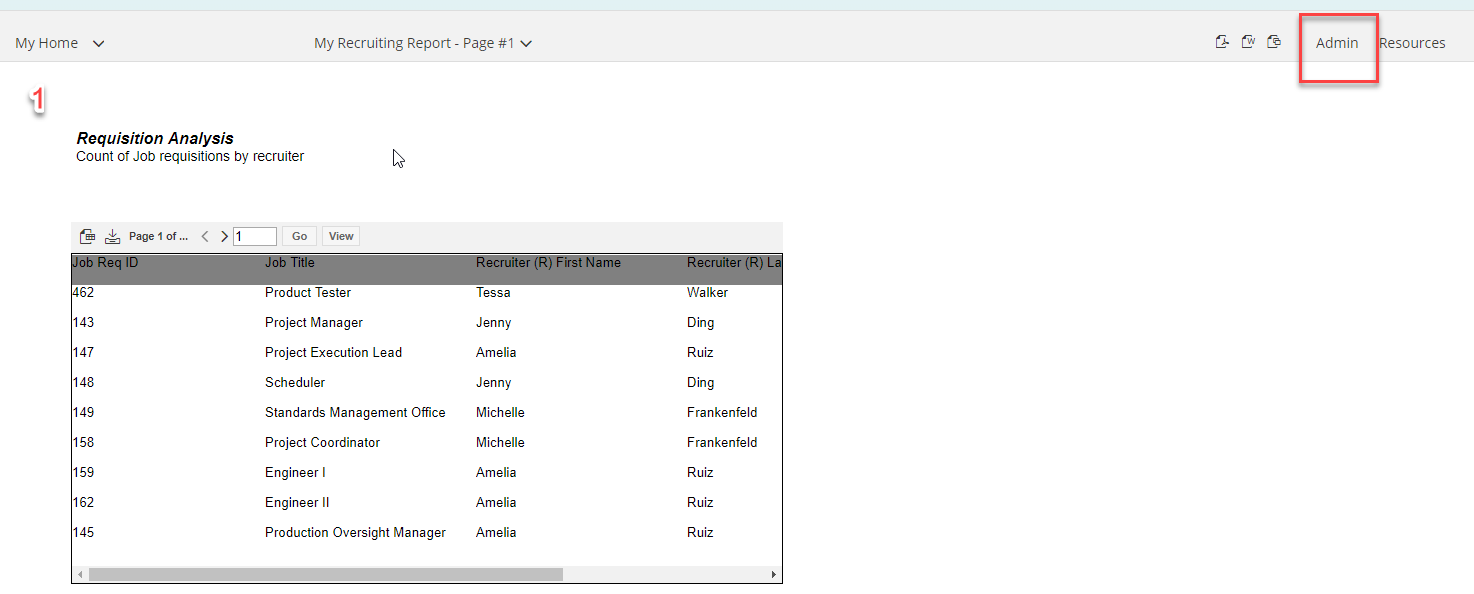Select the Project Manager job title
The width and height of the screenshot is (1474, 594).
(314, 323)
